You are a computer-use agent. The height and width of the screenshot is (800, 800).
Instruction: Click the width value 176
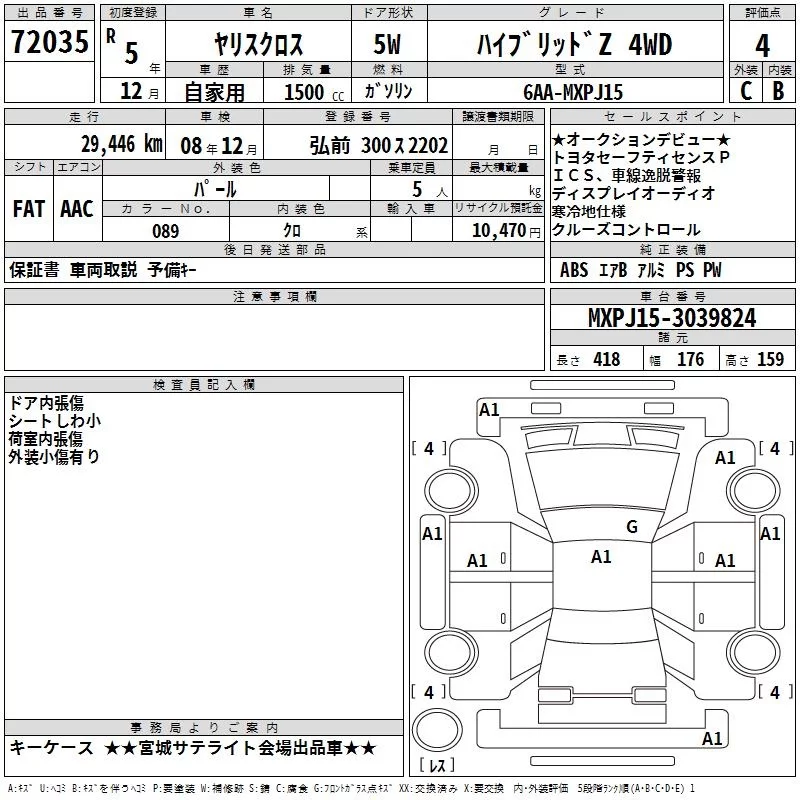(x=690, y=359)
